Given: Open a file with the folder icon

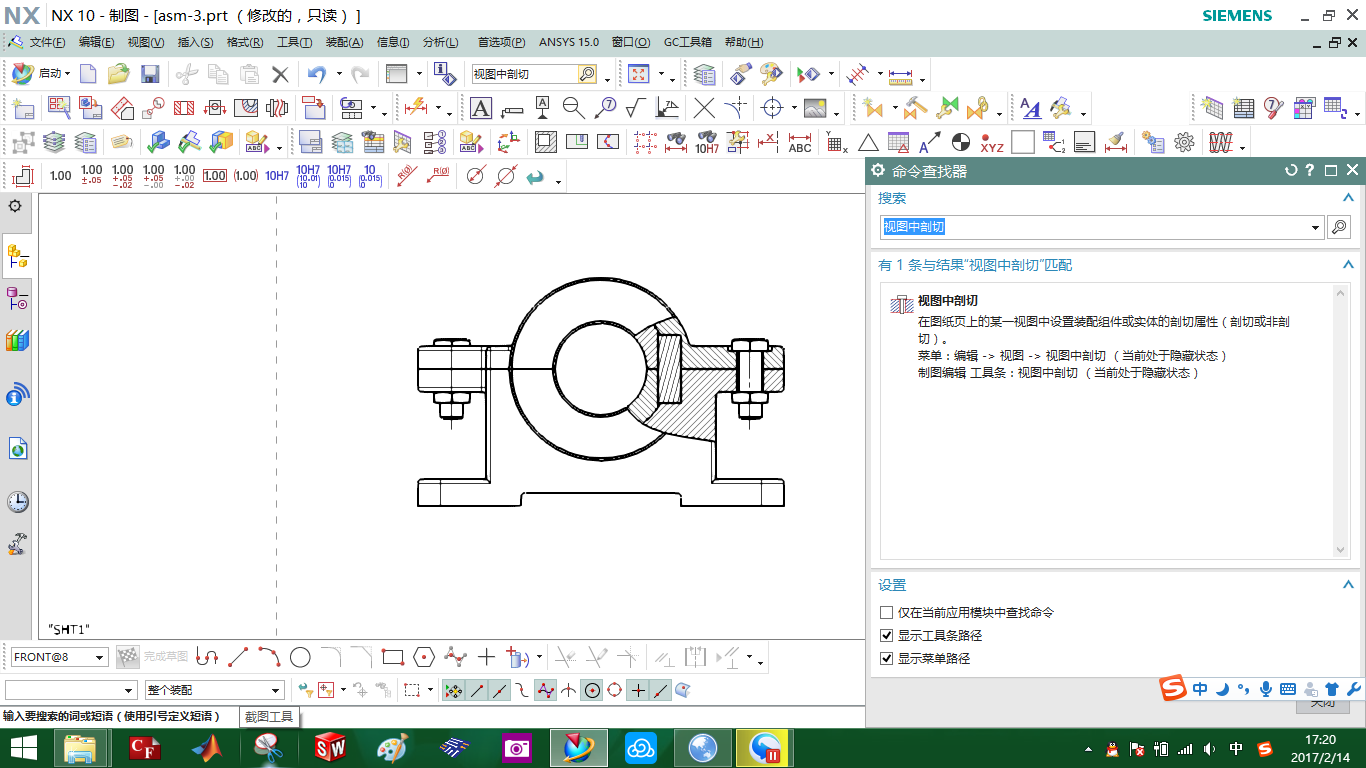Looking at the screenshot, I should 119,74.
